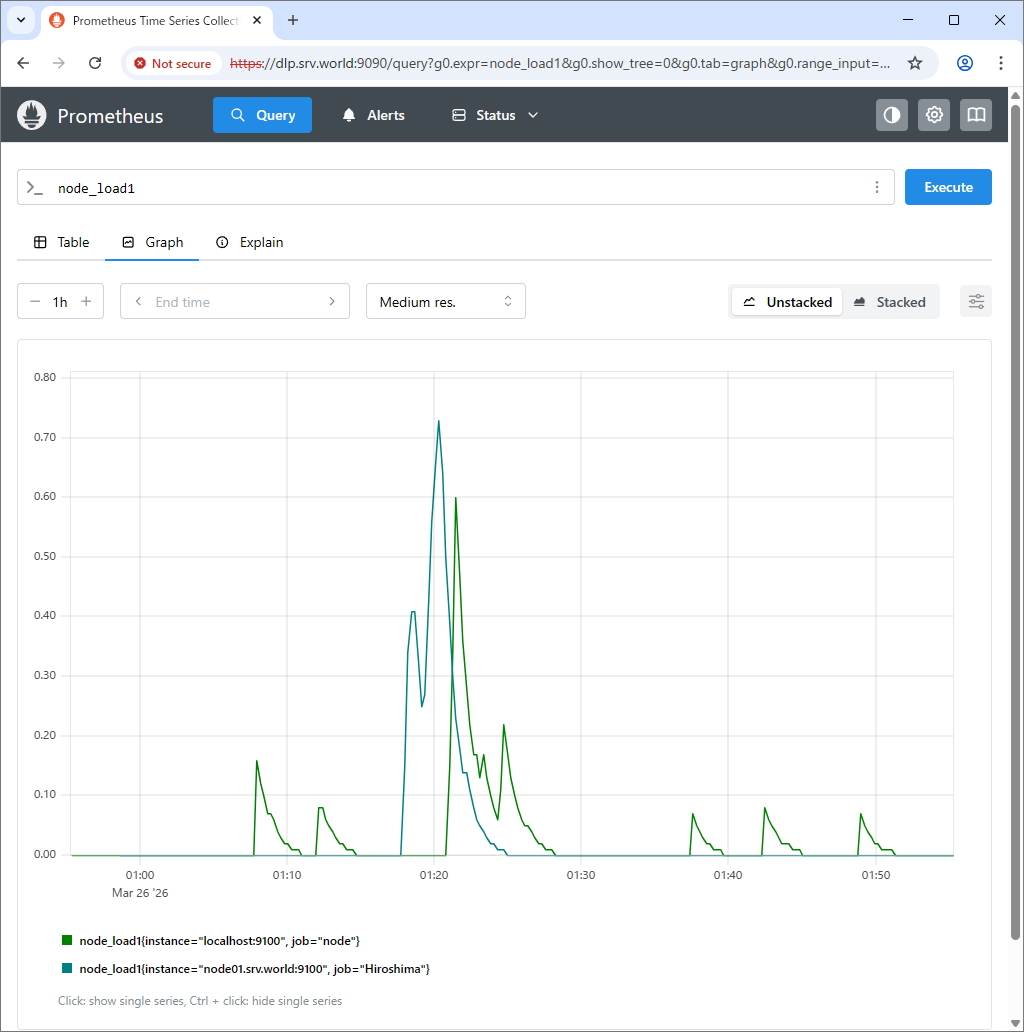Open a new browser tab
Viewport: 1024px width, 1032px height.
coord(293,20)
